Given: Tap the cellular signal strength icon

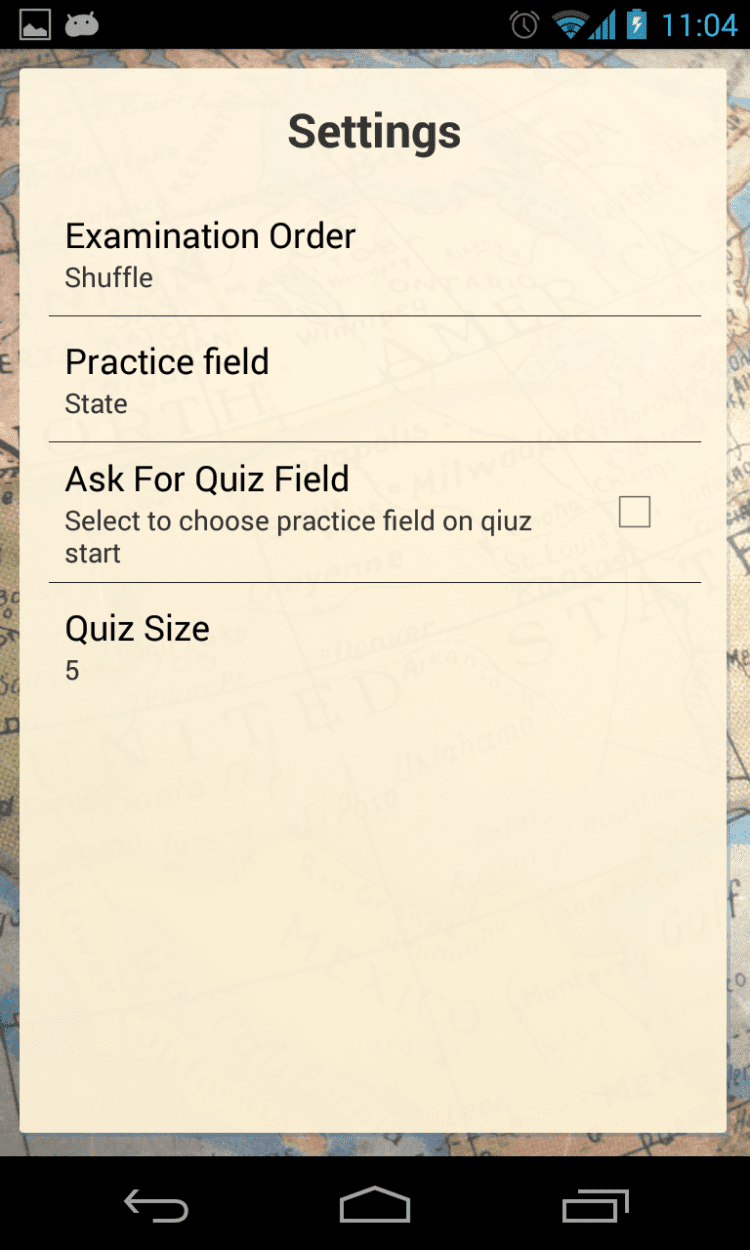Looking at the screenshot, I should point(603,25).
